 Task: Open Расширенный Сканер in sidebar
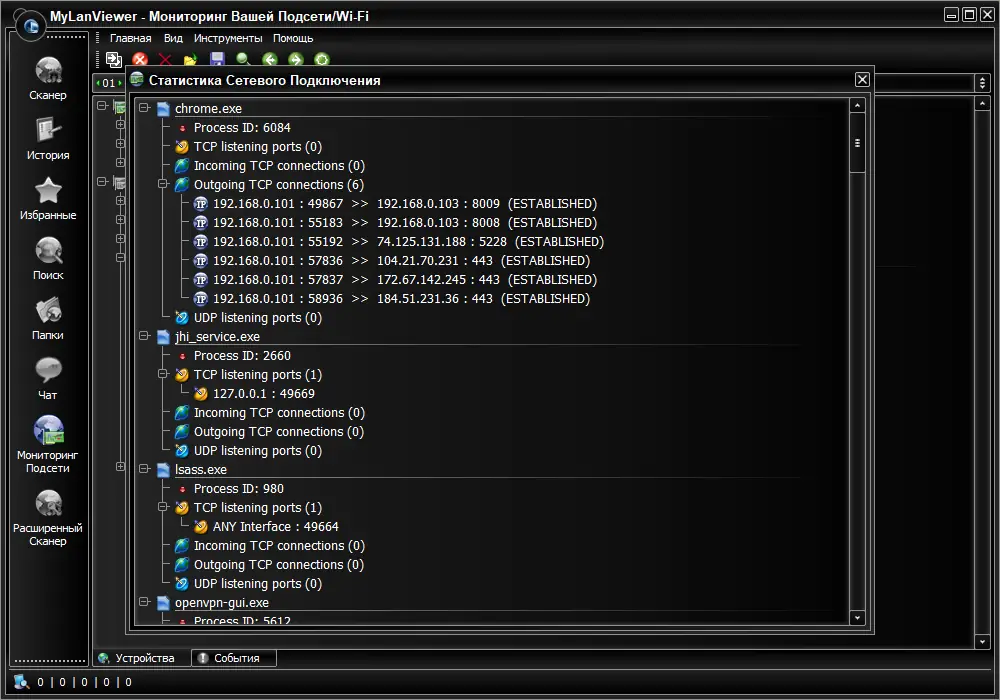click(x=48, y=518)
